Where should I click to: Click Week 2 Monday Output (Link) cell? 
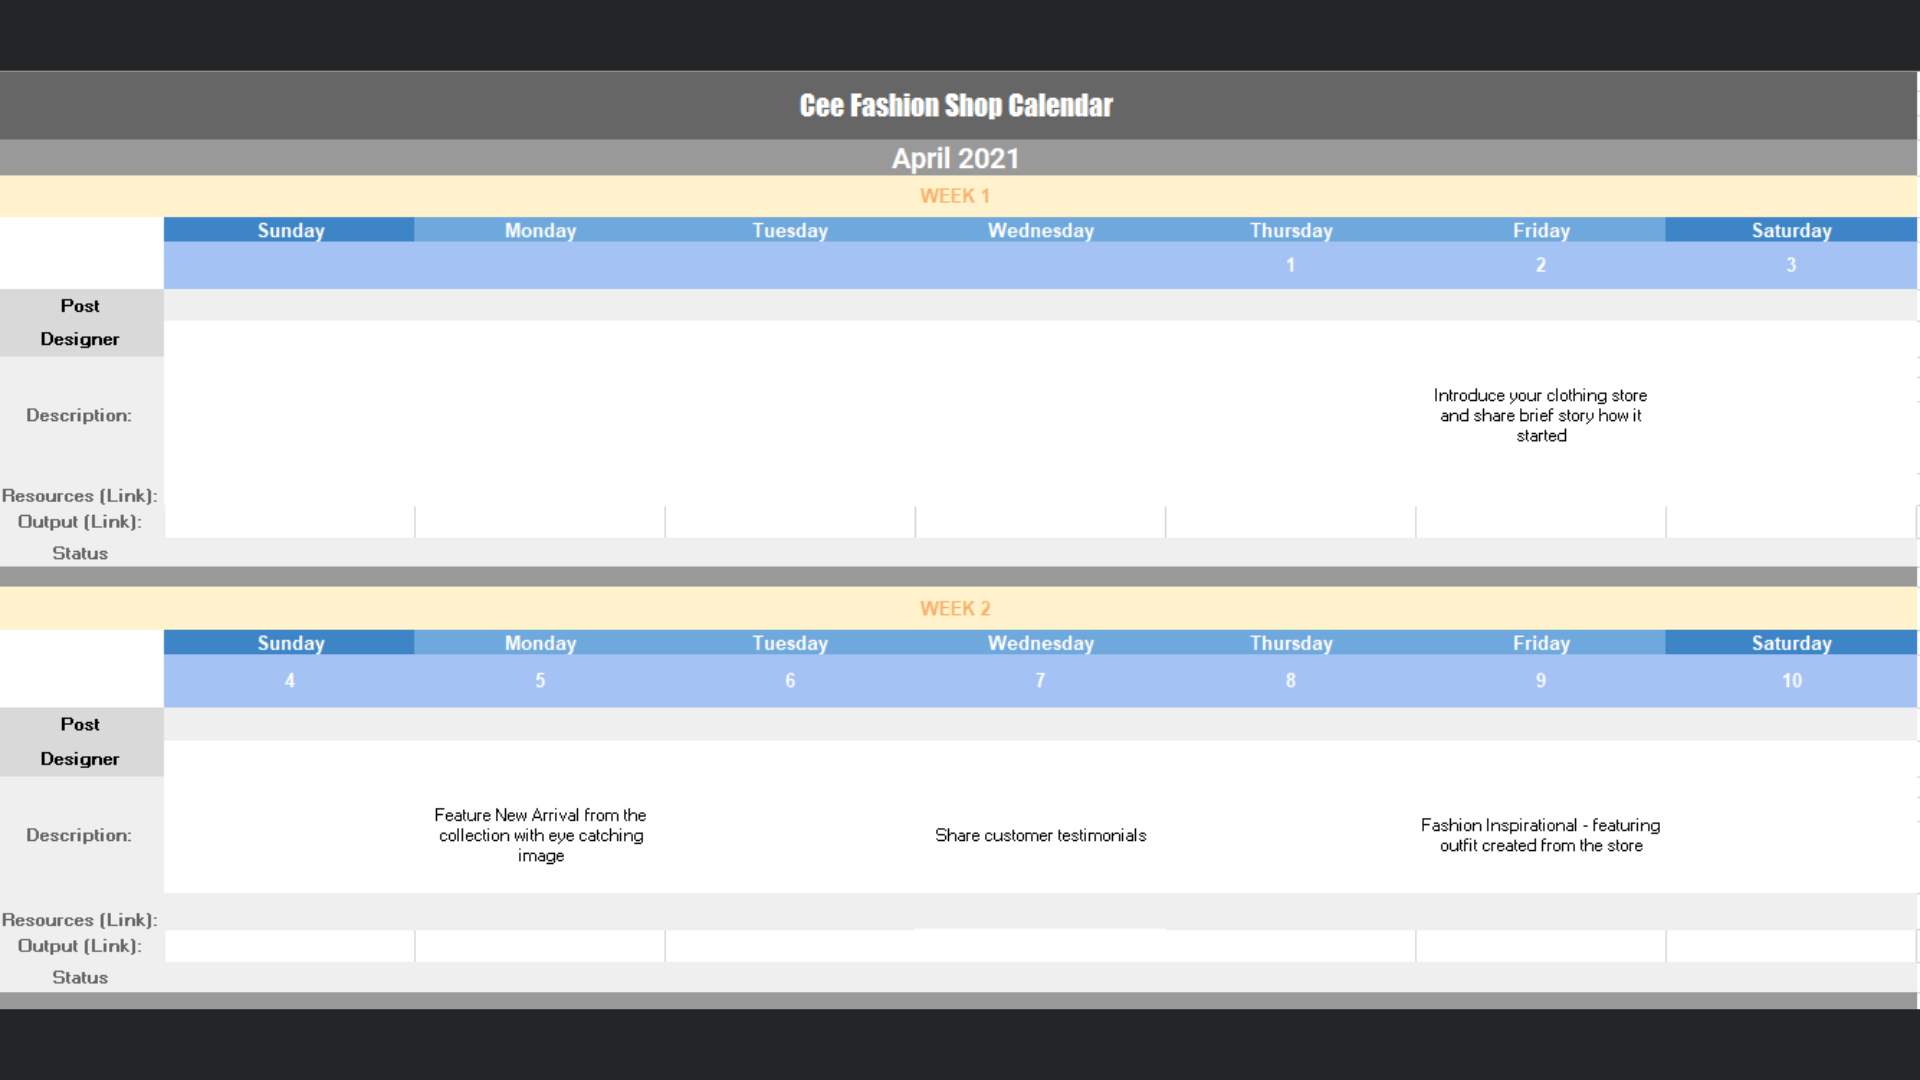point(540,946)
